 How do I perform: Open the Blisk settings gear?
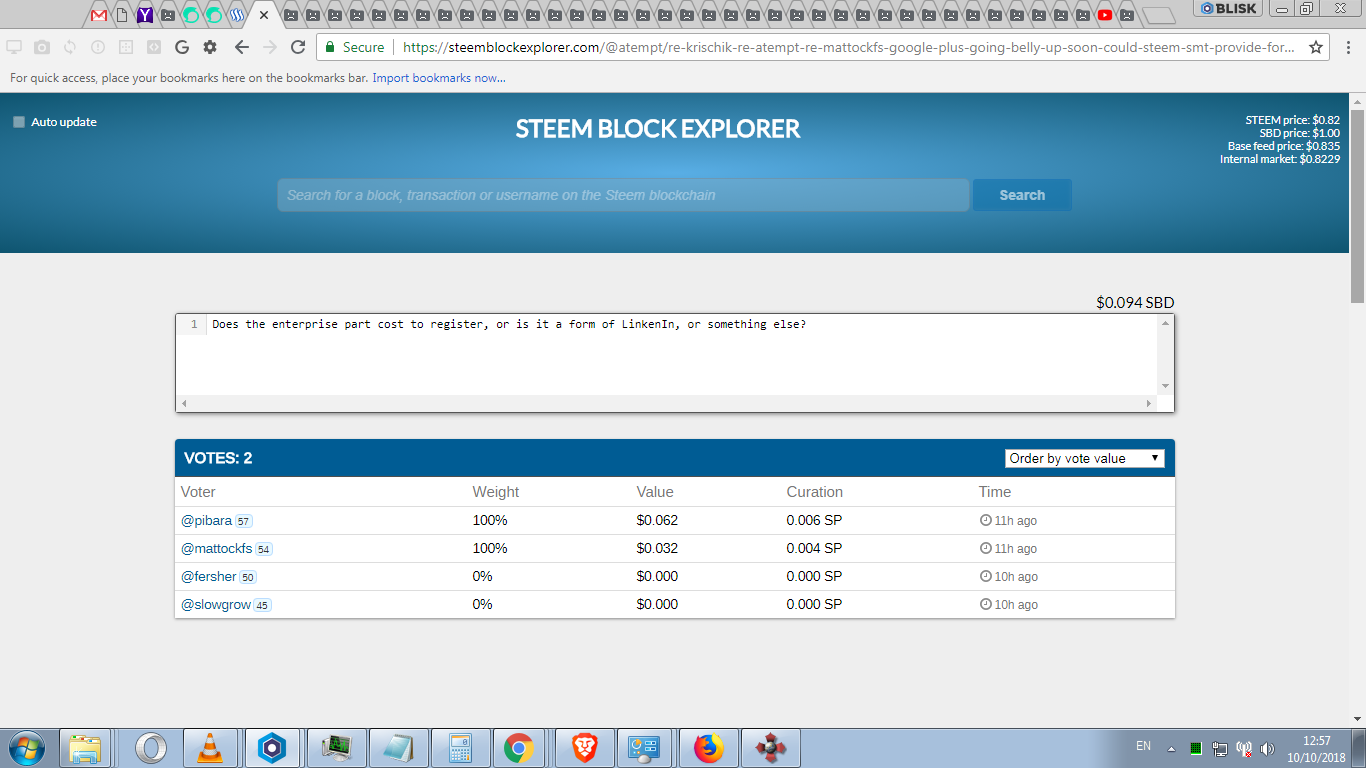click(x=210, y=47)
